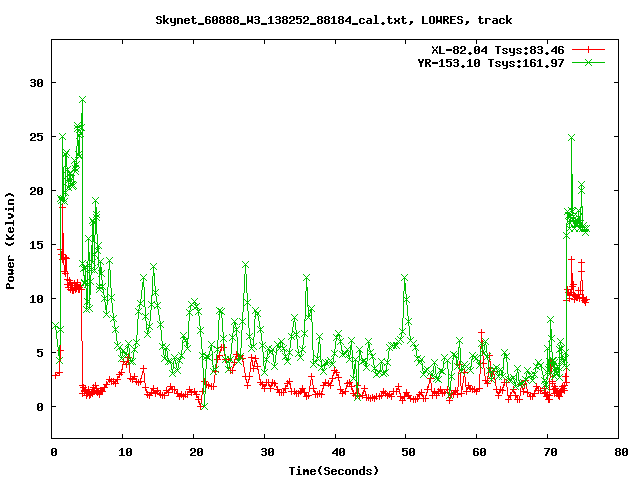Click the Time(Seconds) x-axis label
640x480 pixels.
333,471
